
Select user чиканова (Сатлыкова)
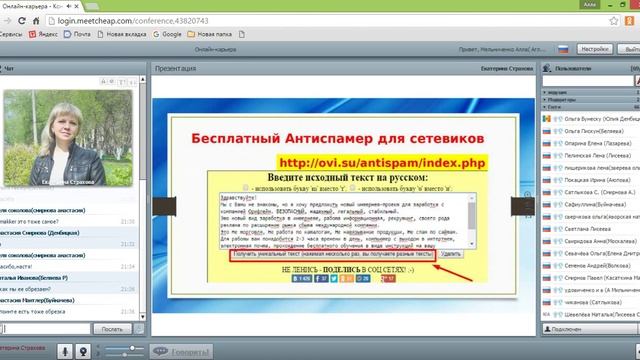pos(593,302)
